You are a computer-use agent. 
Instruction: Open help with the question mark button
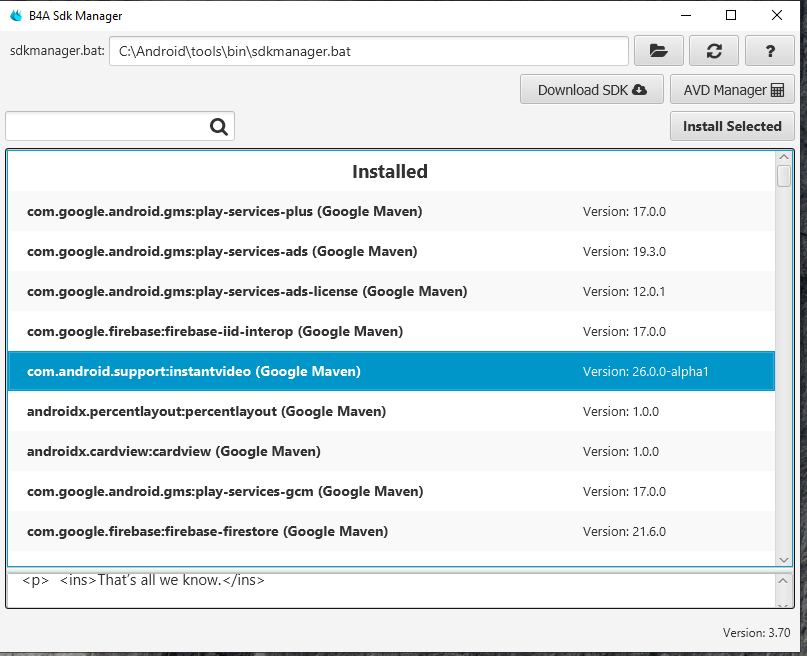pos(770,51)
